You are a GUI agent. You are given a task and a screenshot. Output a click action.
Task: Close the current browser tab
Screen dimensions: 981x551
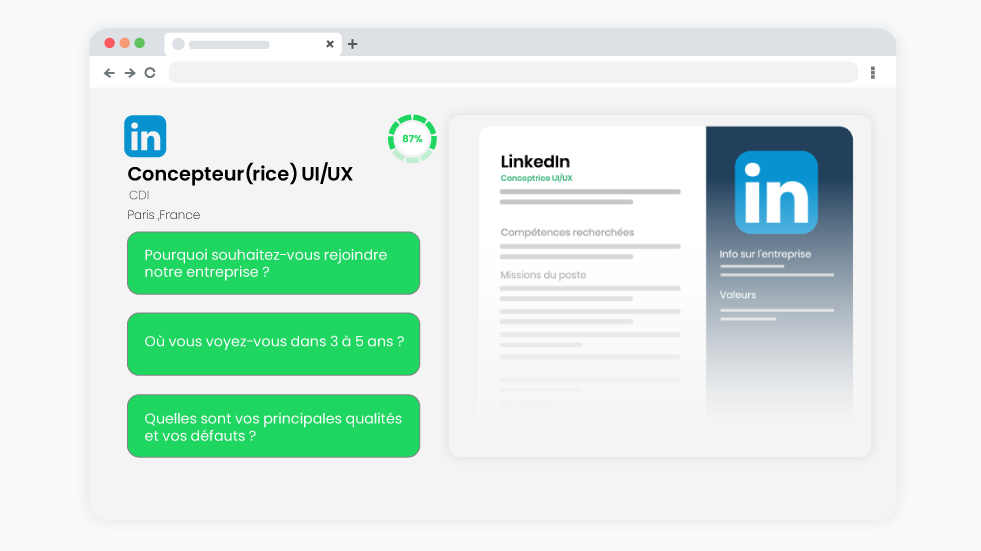click(x=330, y=44)
